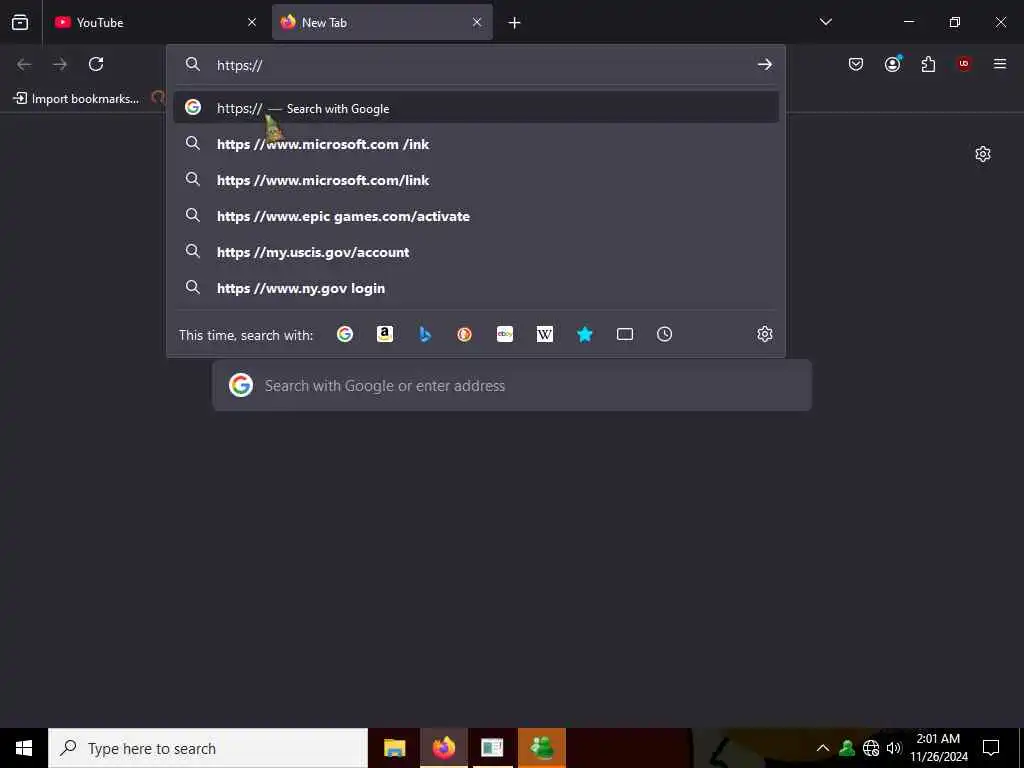
Task: Go forward one page
Action: click(x=60, y=64)
